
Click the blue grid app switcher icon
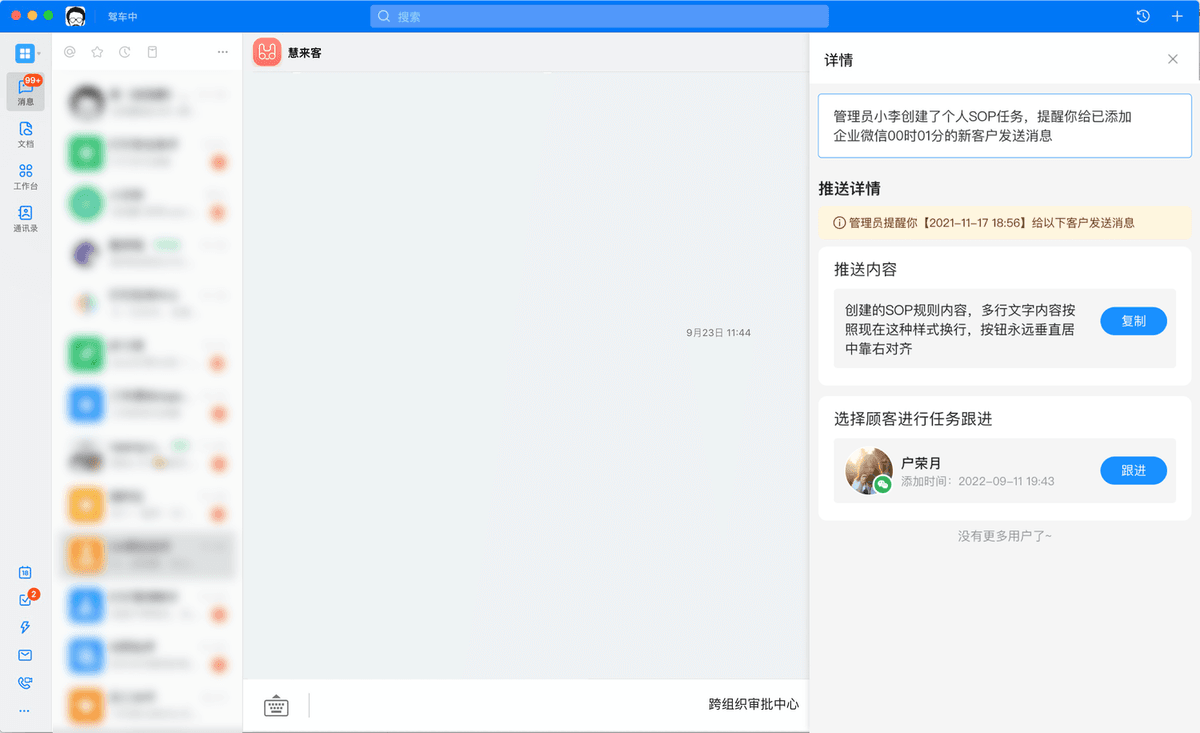24,53
